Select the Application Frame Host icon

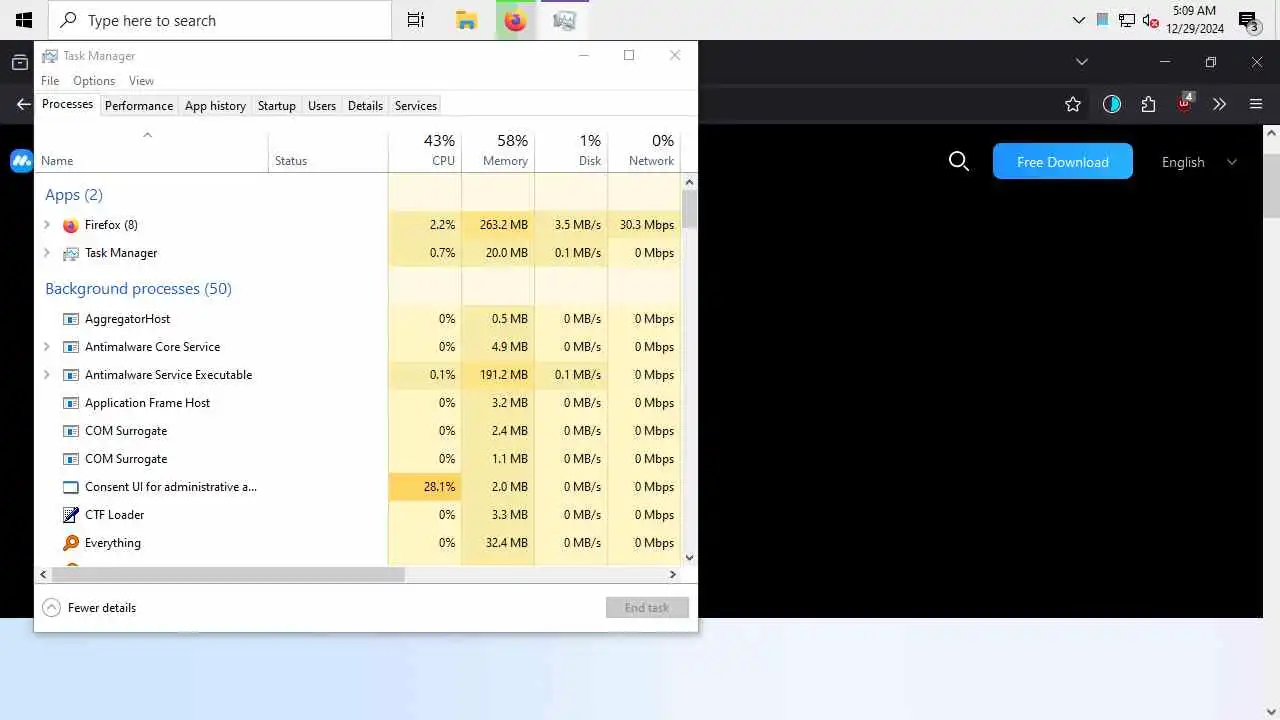[x=70, y=403]
